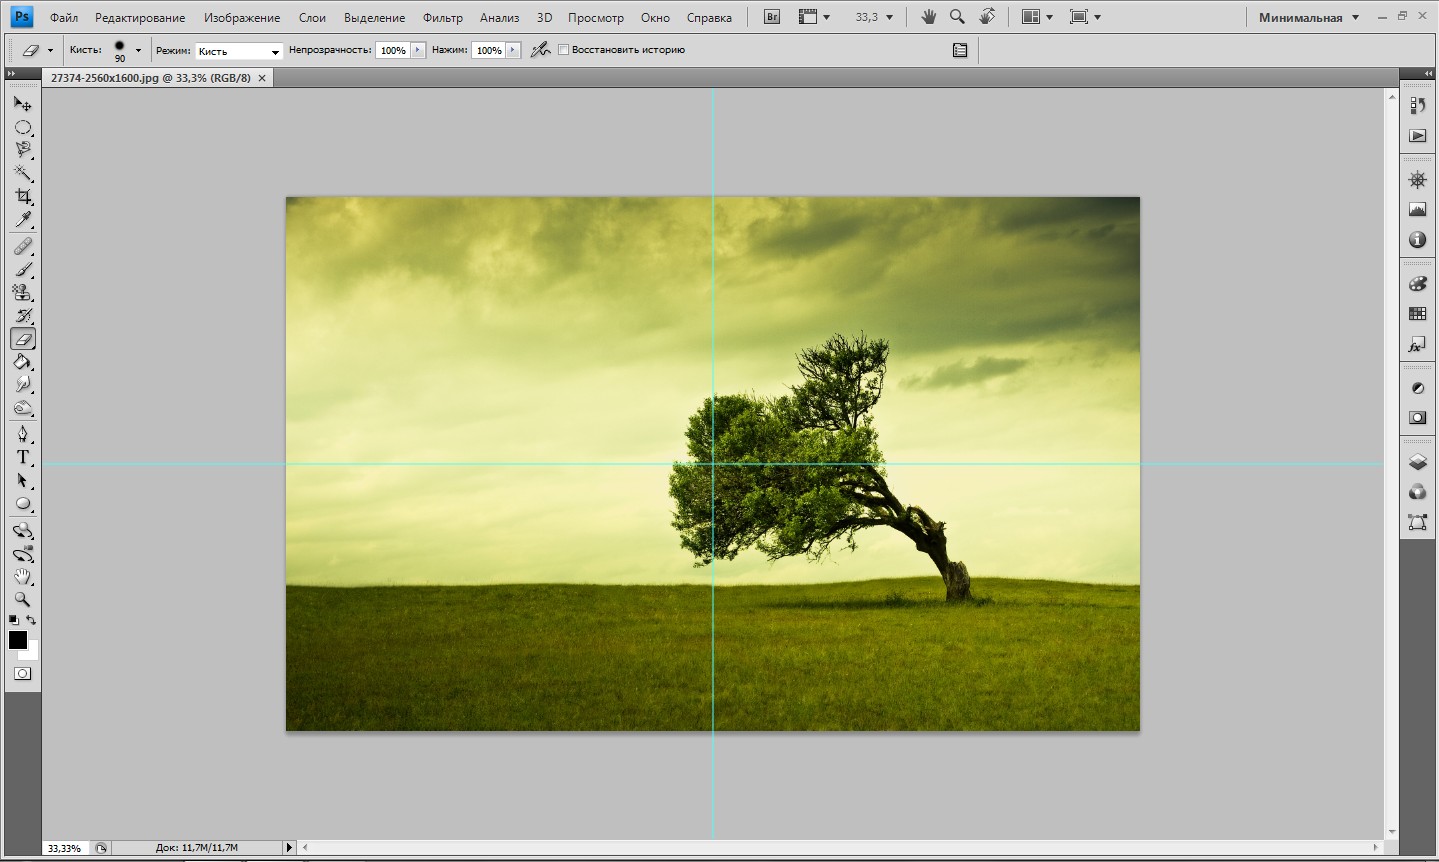The width and height of the screenshot is (1439, 862).
Task: Open the Actions panel icon
Action: (x=1417, y=135)
